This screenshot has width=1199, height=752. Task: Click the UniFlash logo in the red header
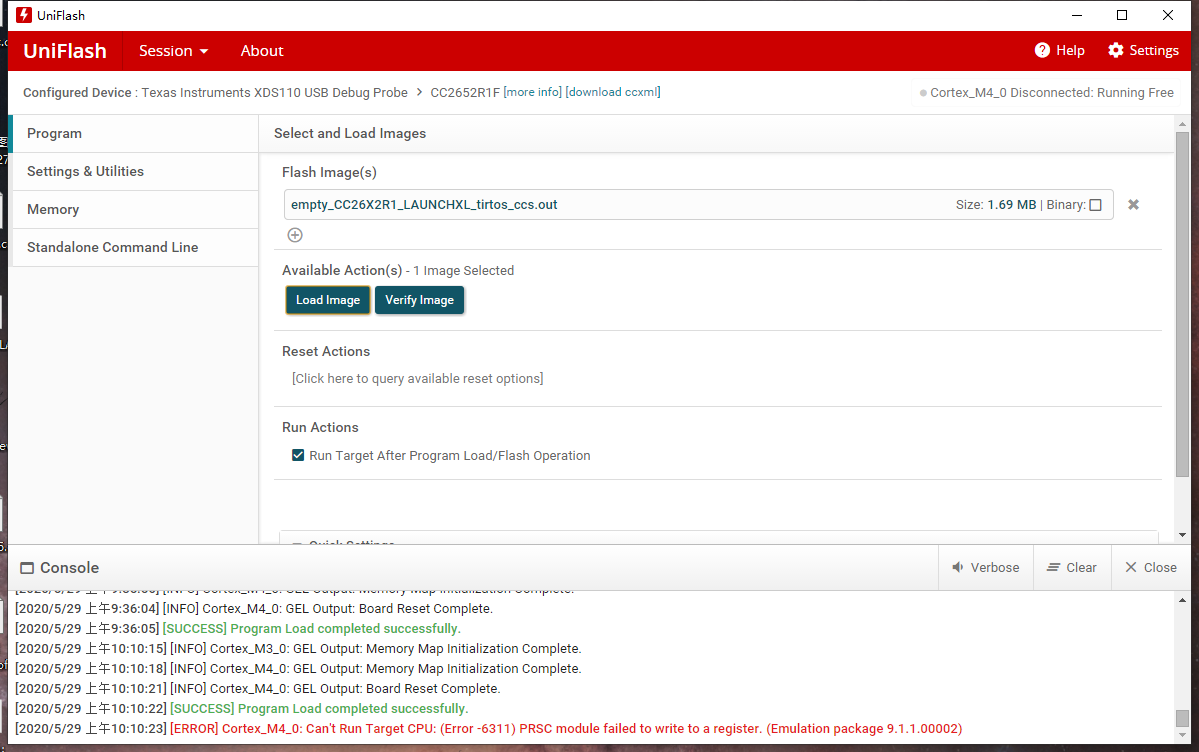coord(65,50)
